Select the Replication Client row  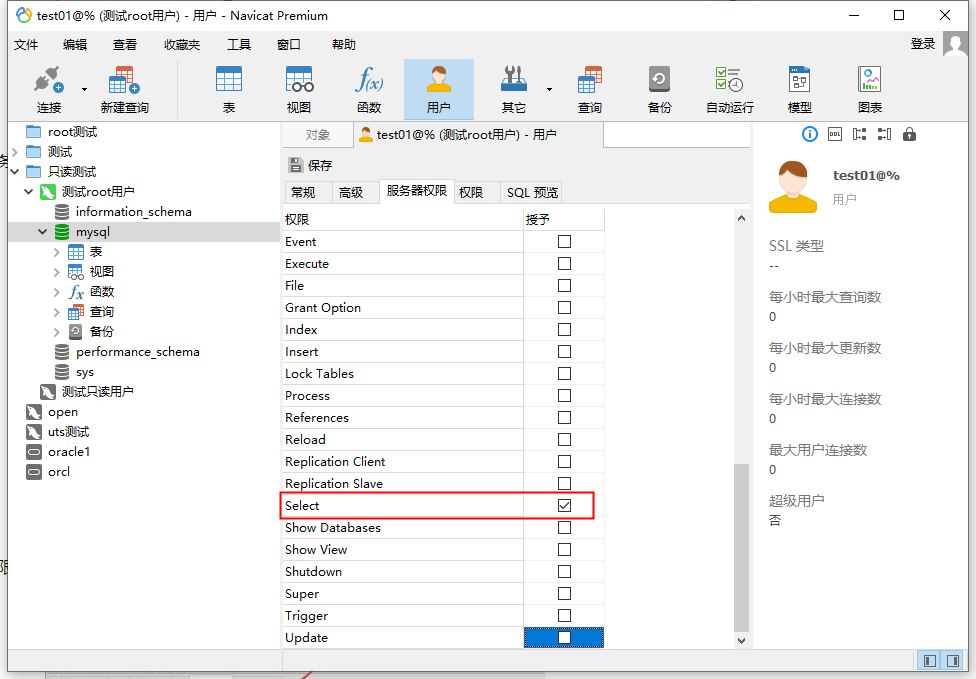pyautogui.click(x=443, y=462)
